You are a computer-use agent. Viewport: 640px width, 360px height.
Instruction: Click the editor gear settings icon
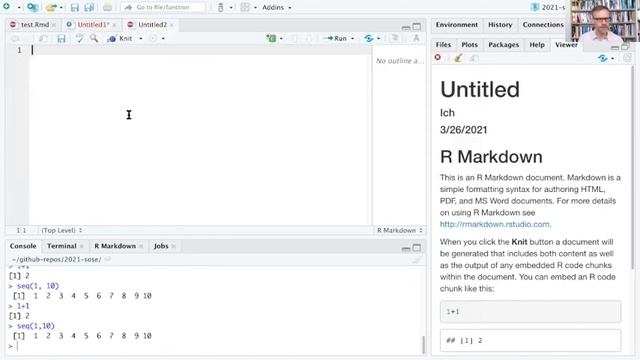(153, 38)
